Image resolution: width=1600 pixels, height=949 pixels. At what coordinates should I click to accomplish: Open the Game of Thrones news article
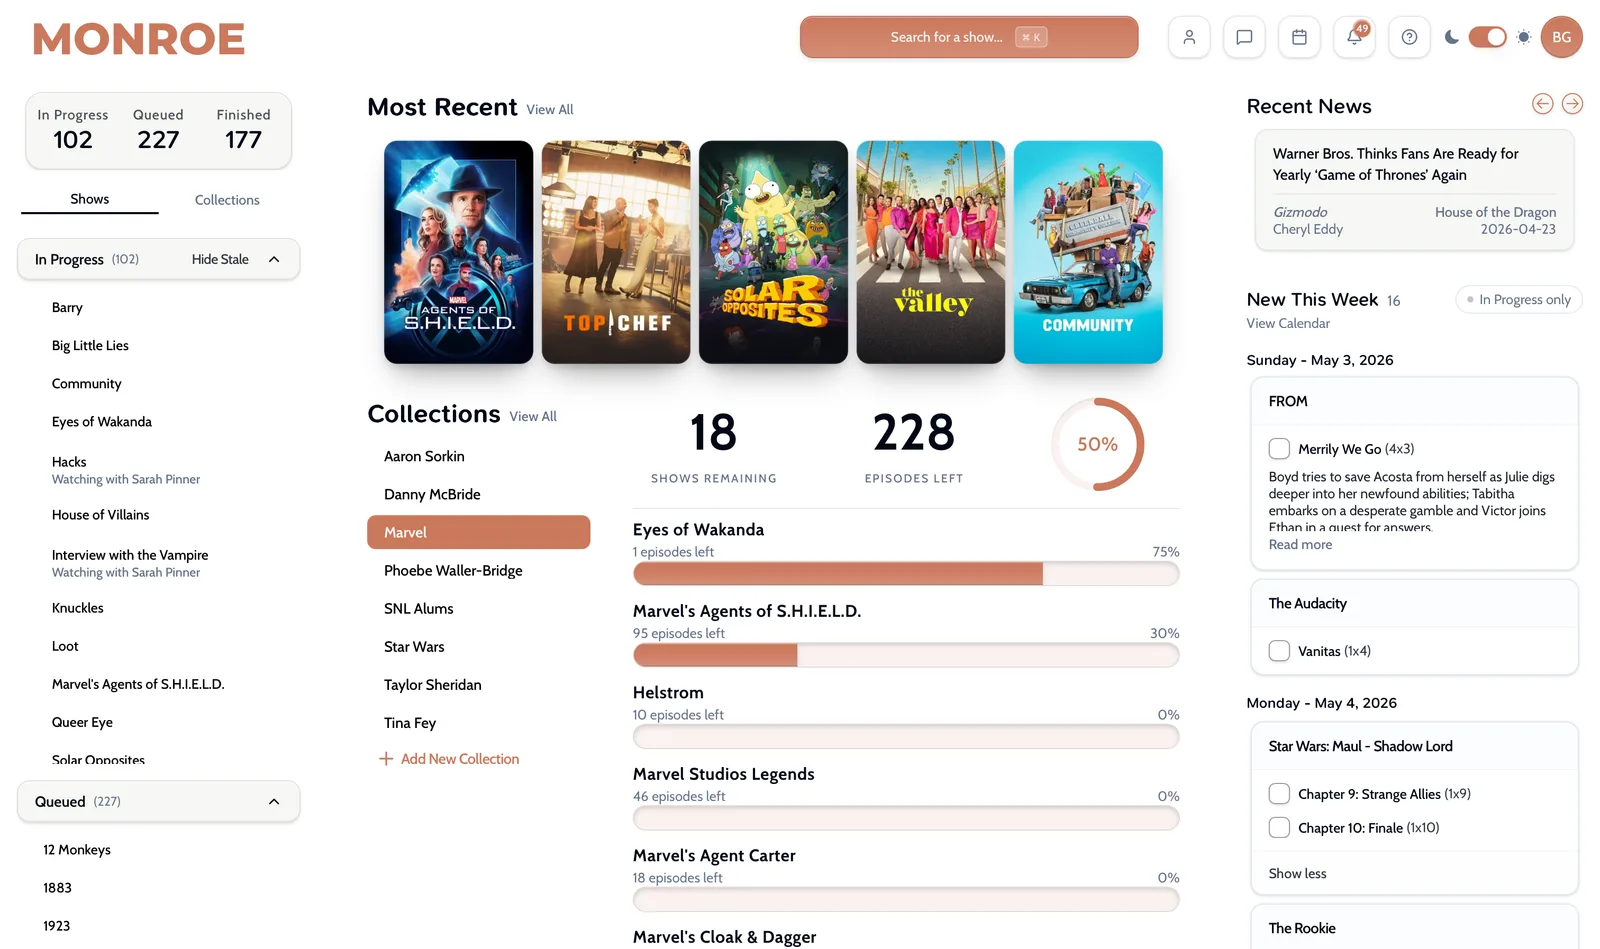pyautogui.click(x=1414, y=190)
